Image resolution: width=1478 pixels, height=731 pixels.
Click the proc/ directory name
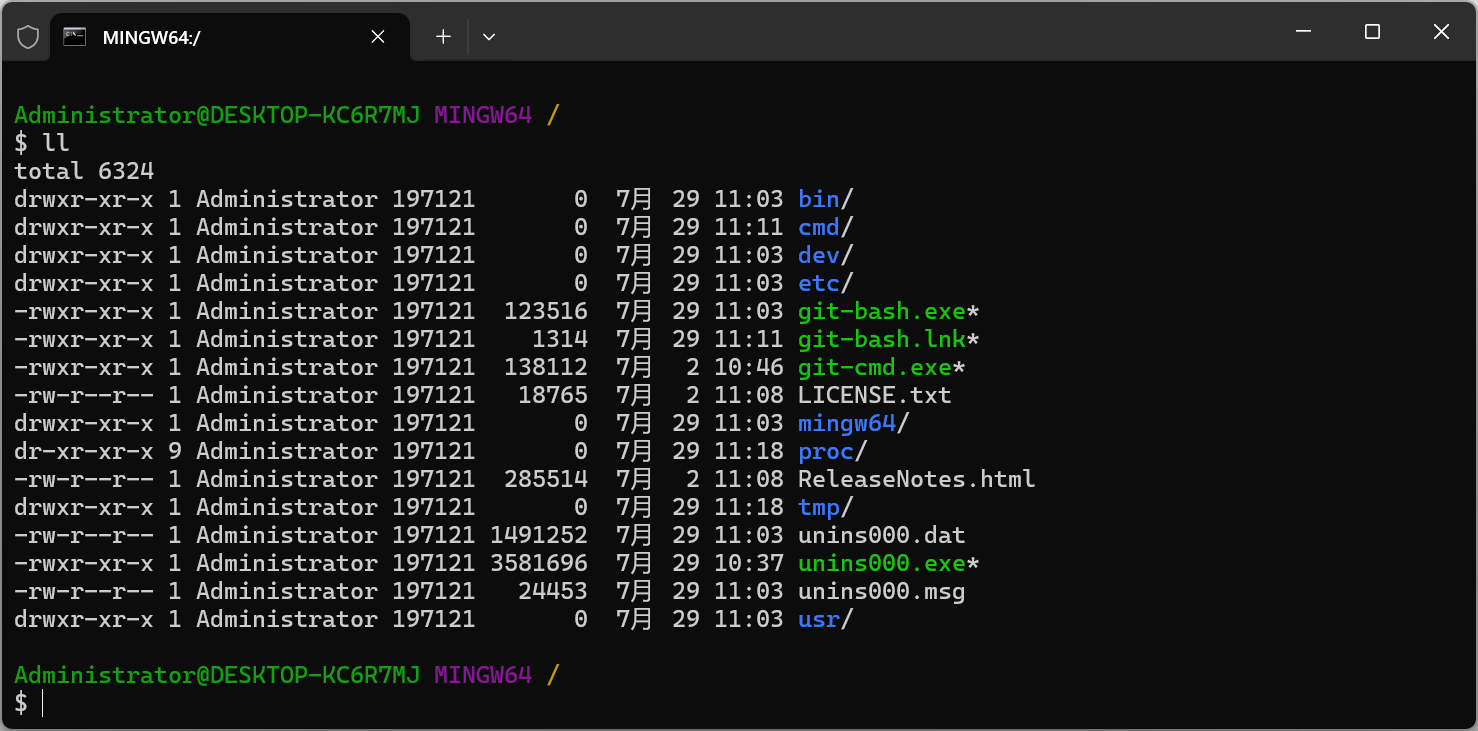tap(832, 451)
